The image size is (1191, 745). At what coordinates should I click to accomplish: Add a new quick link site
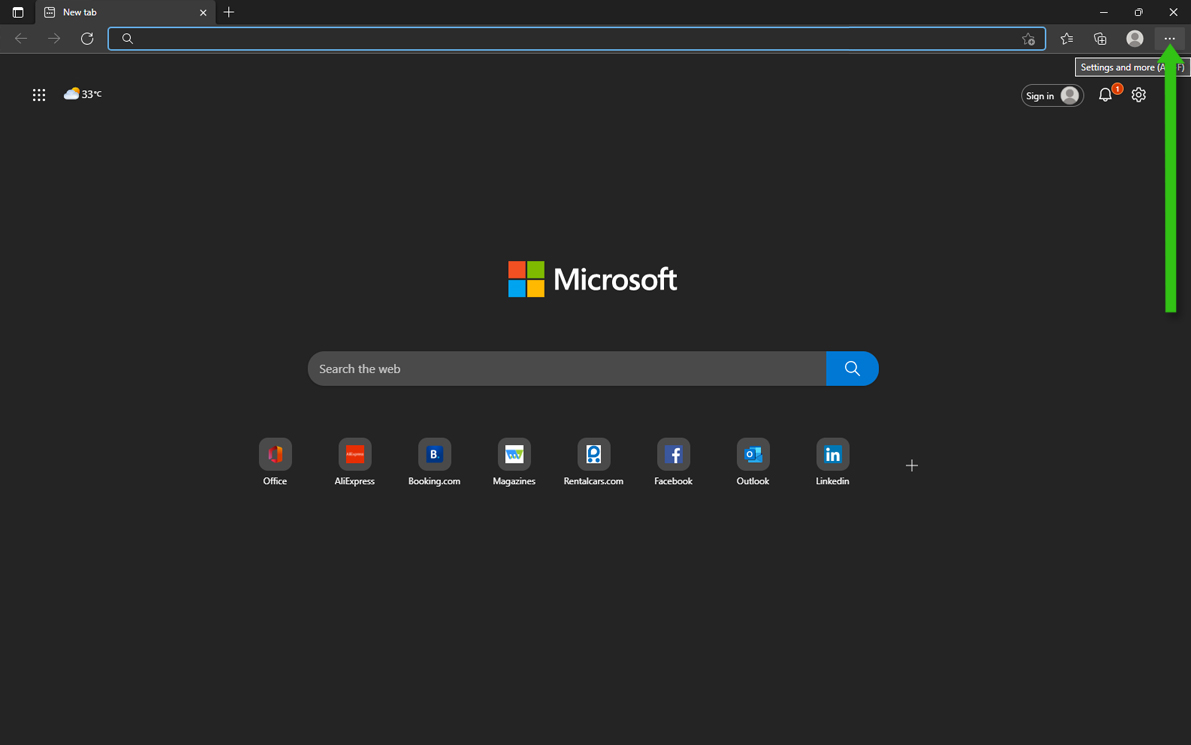point(911,466)
